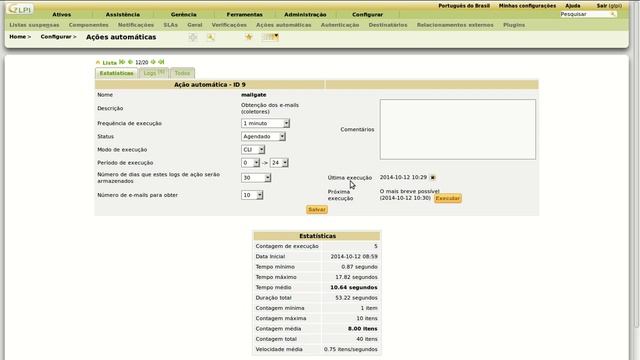This screenshot has width=640, height=360.
Task: Open the Ativos menu
Action: tap(62, 14)
